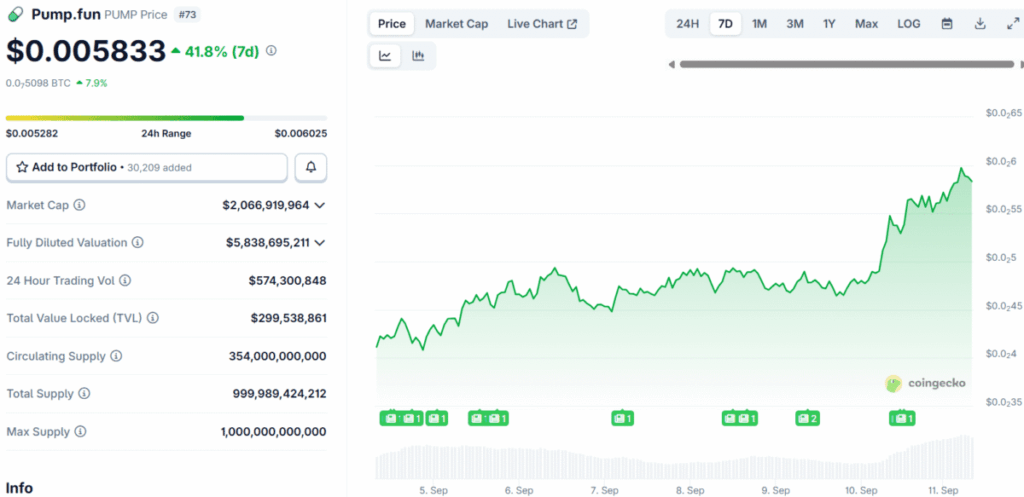Select the 24H time range
The width and height of the screenshot is (1024, 497).
pyautogui.click(x=688, y=24)
